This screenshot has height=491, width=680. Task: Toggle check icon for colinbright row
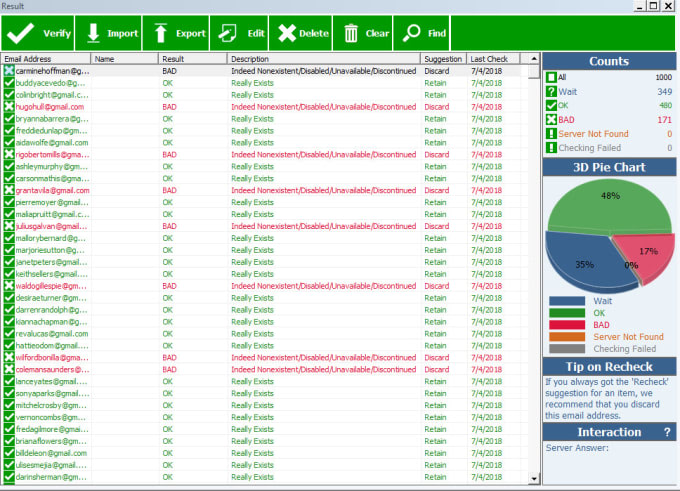pos(9,95)
